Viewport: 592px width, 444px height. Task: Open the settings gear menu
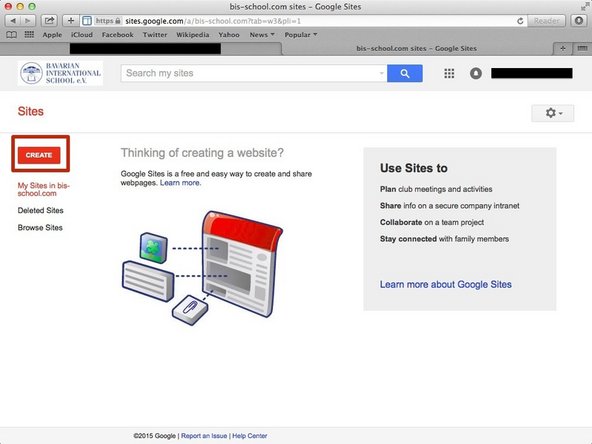(x=553, y=113)
